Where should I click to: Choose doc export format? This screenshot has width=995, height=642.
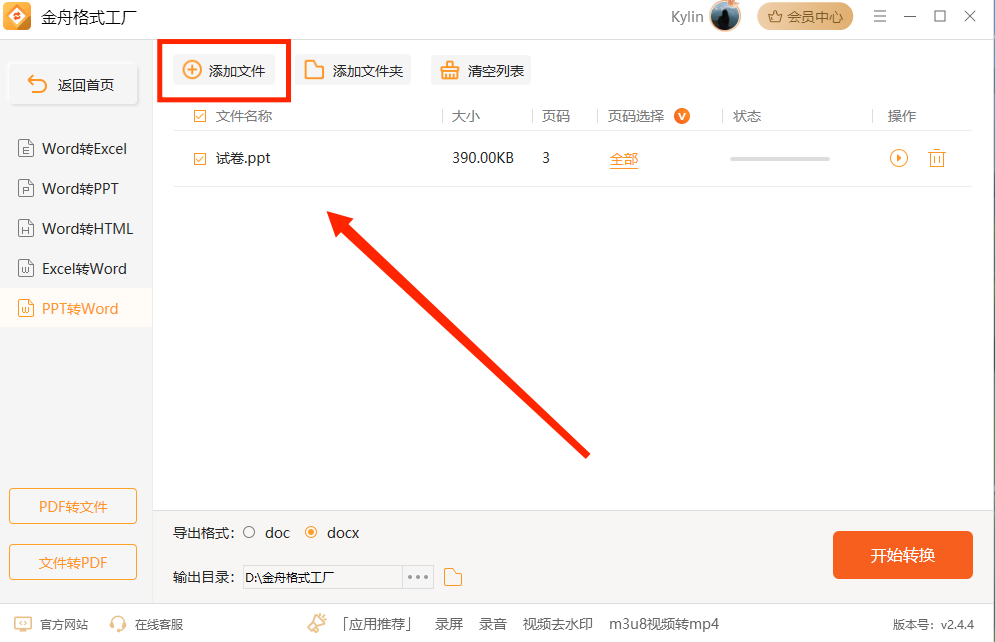[249, 532]
